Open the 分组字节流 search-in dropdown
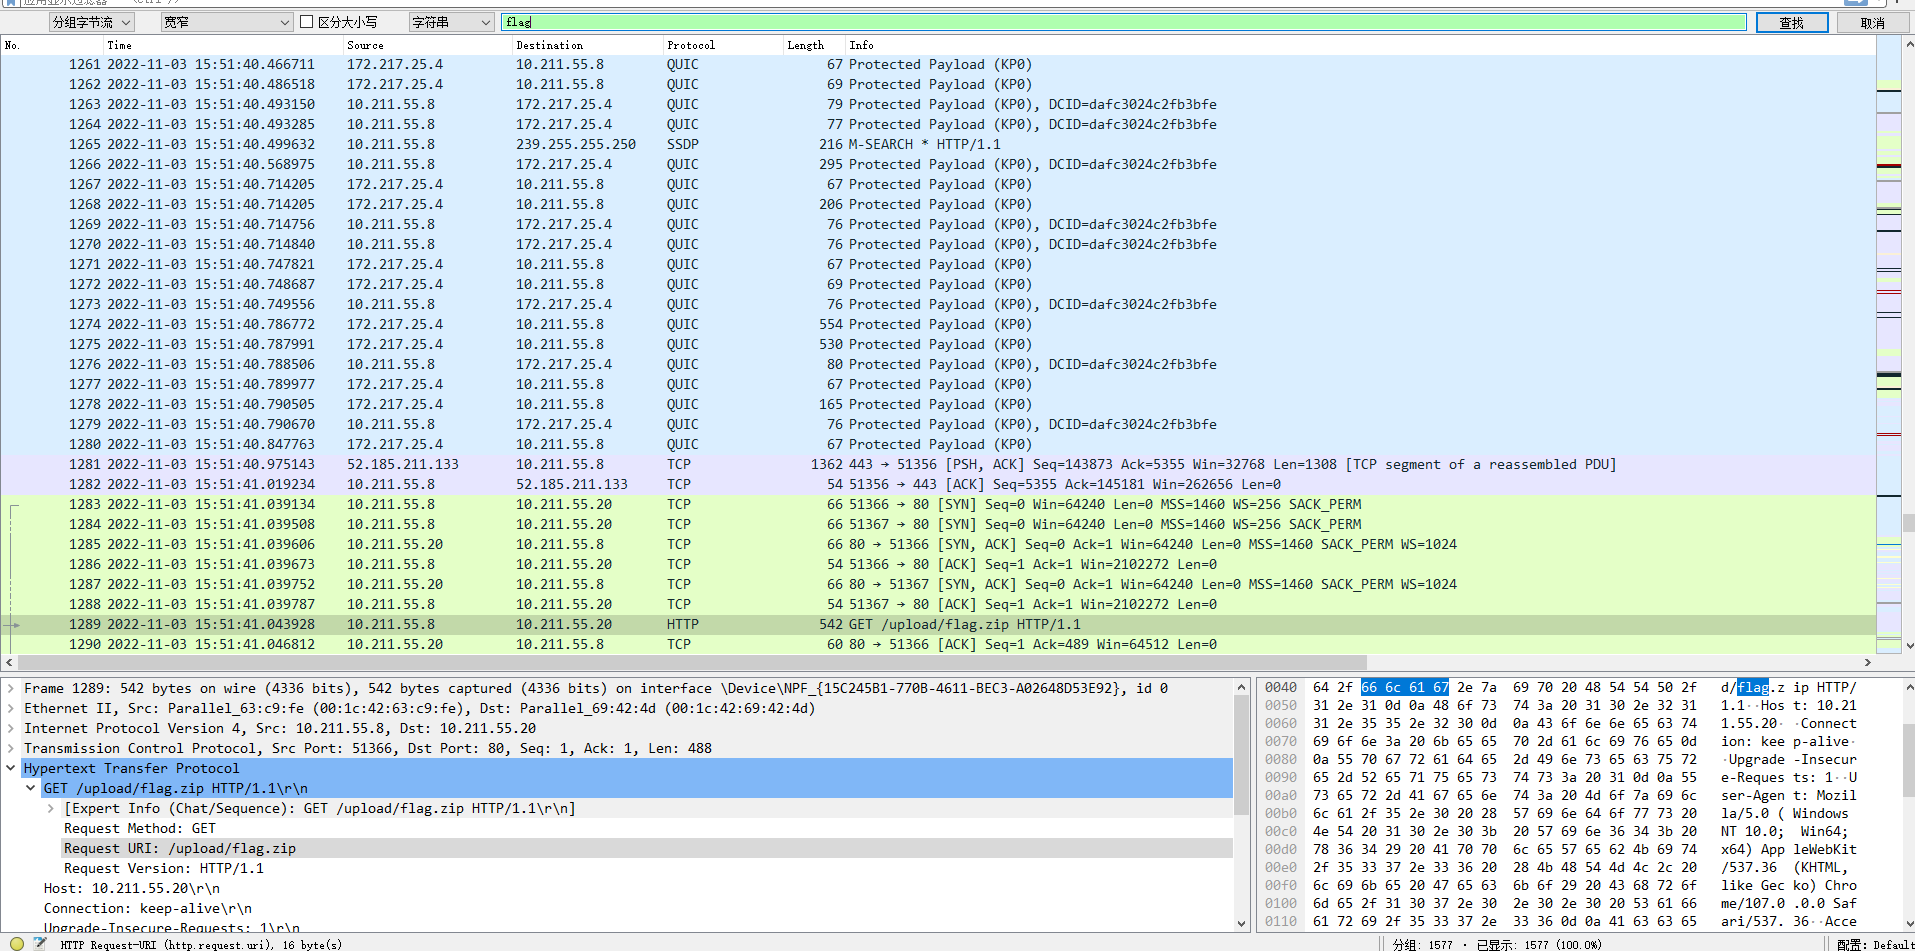Image resolution: width=1915 pixels, height=951 pixels. click(x=91, y=22)
